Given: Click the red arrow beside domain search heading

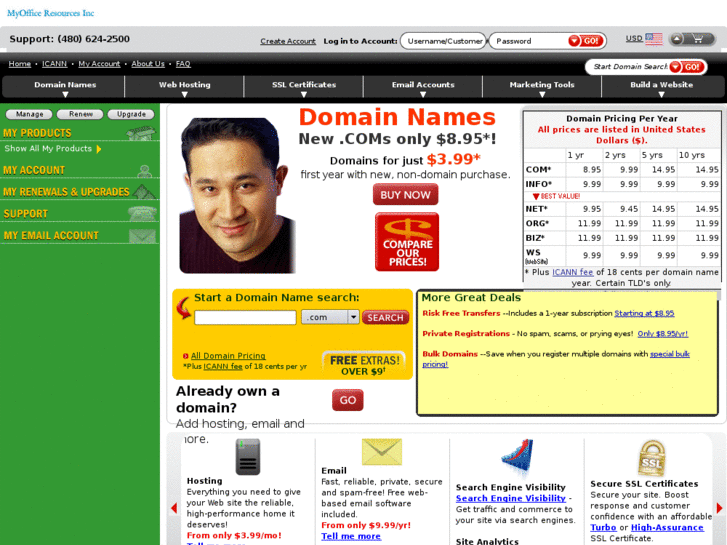Looking at the screenshot, I should (184, 308).
